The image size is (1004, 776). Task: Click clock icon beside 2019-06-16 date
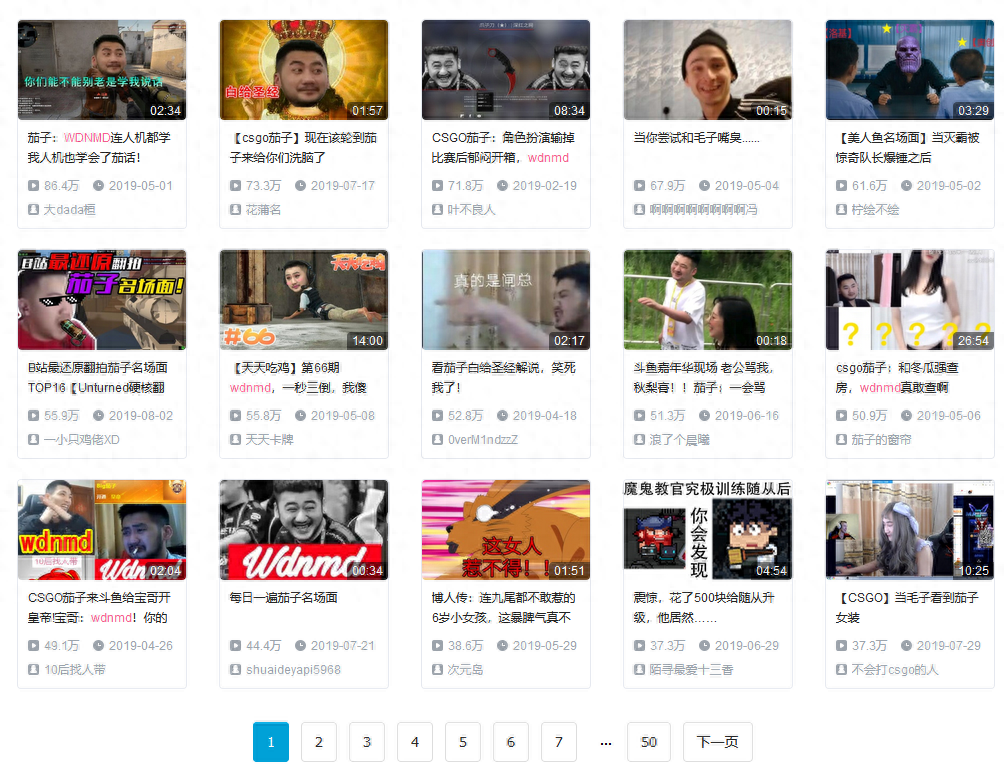(x=704, y=416)
